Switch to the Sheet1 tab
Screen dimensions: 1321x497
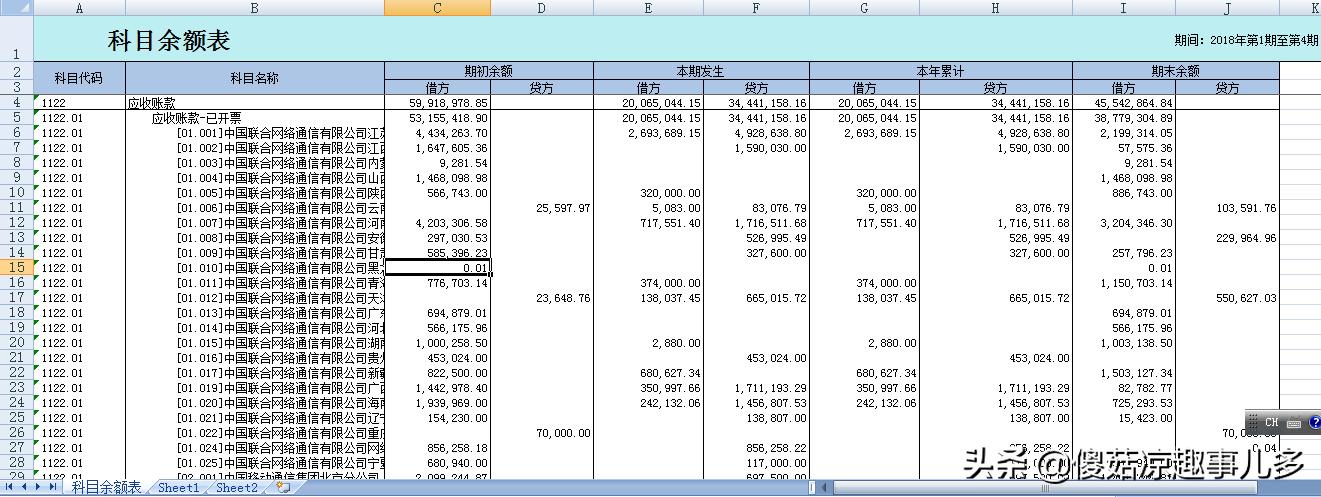pos(179,488)
